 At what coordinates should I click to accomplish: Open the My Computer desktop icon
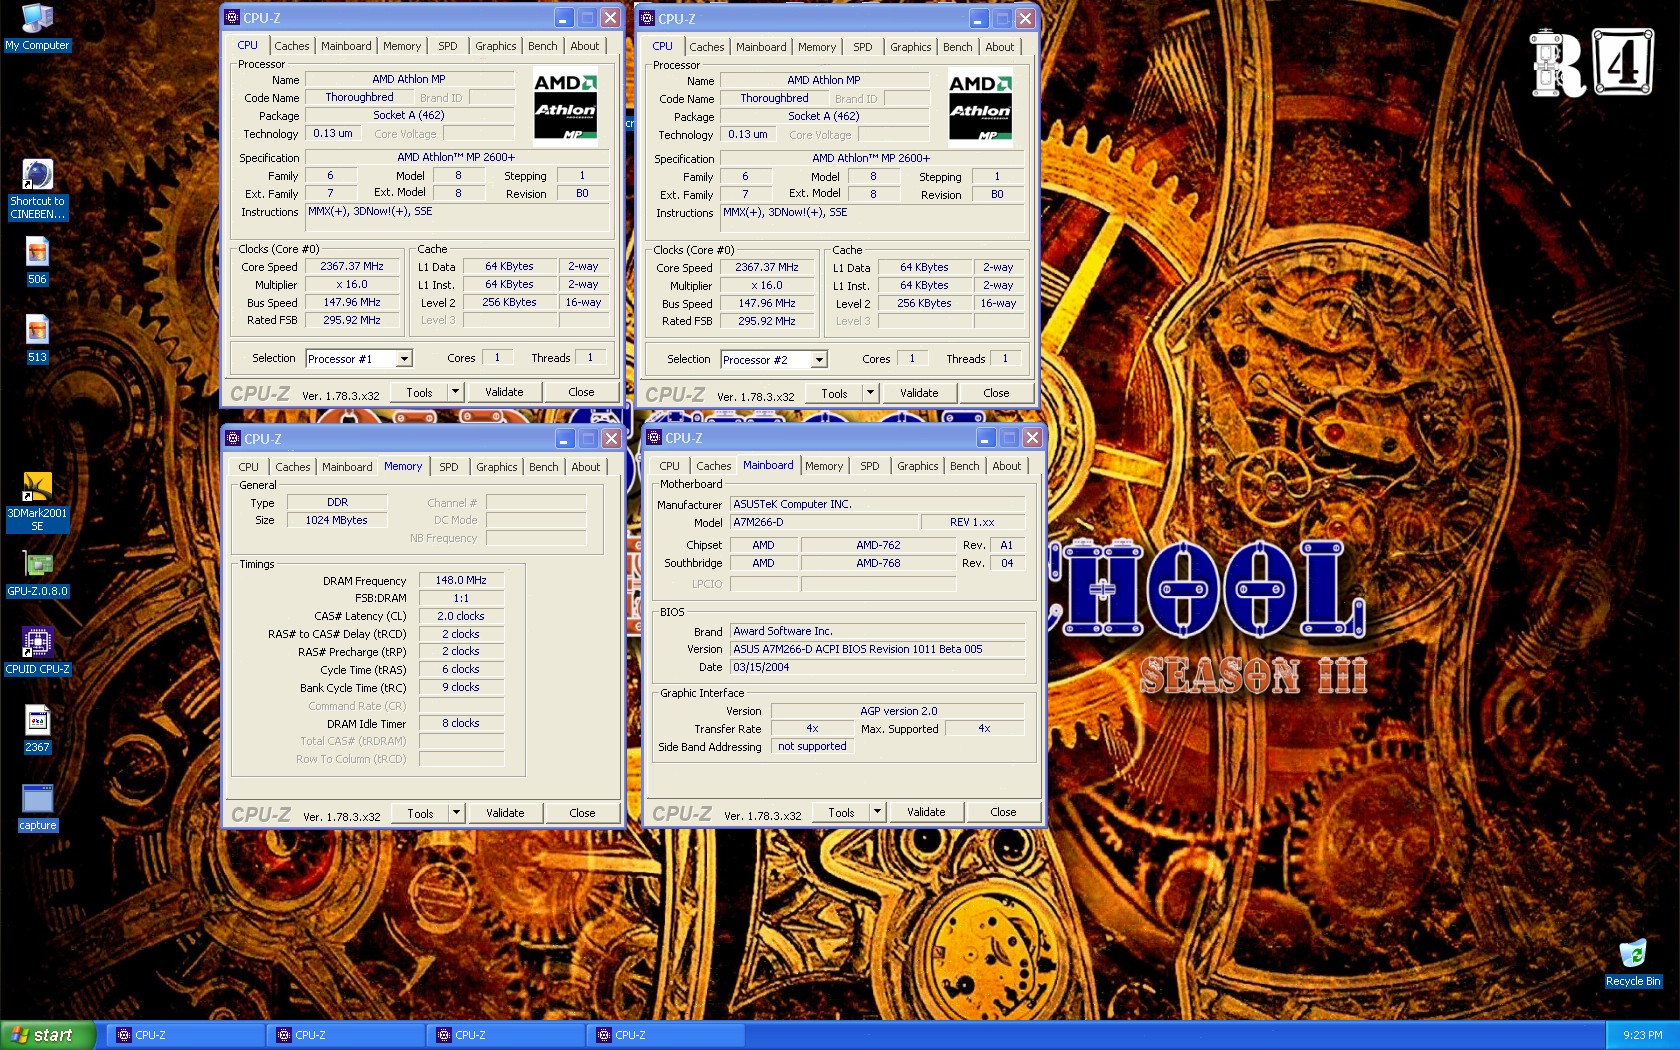(x=37, y=26)
